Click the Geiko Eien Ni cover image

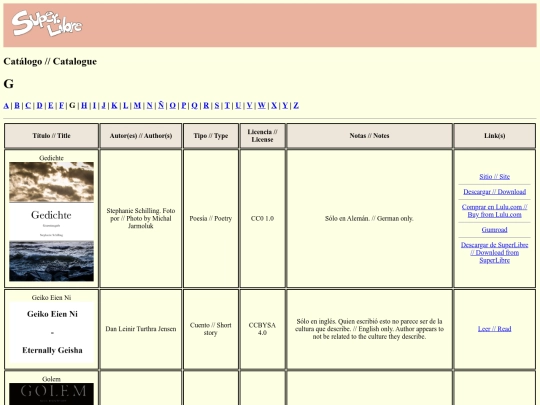pyautogui.click(x=51, y=332)
